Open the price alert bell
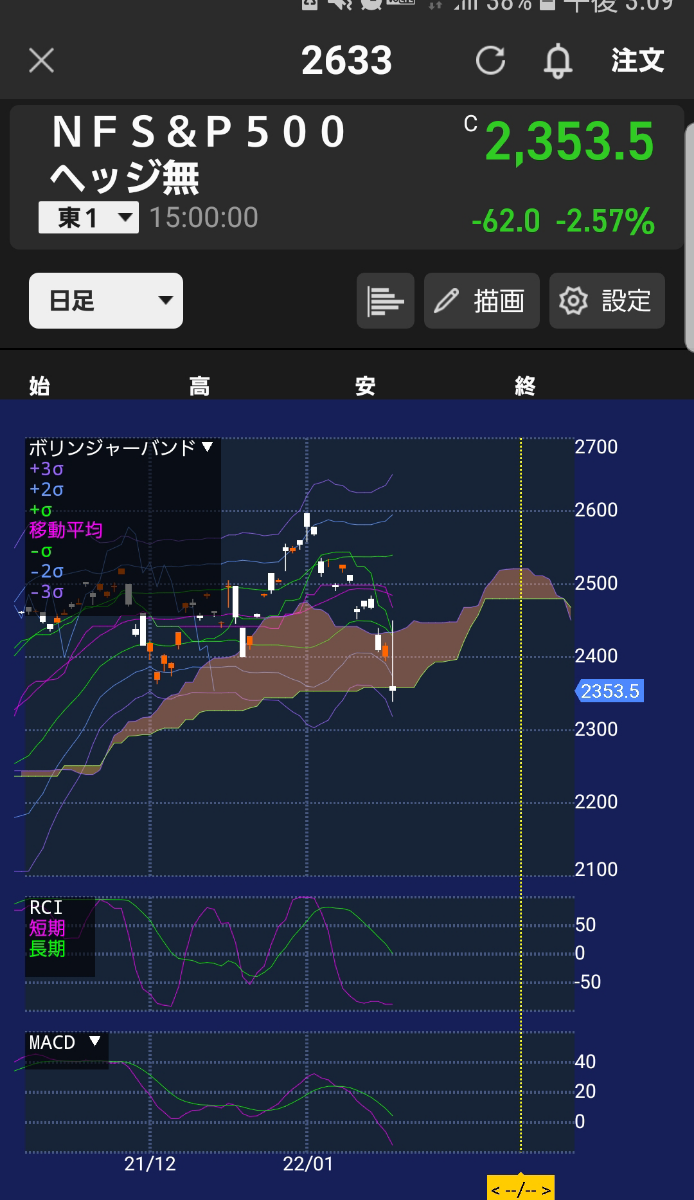Viewport: 694px width, 1200px height. [558, 61]
